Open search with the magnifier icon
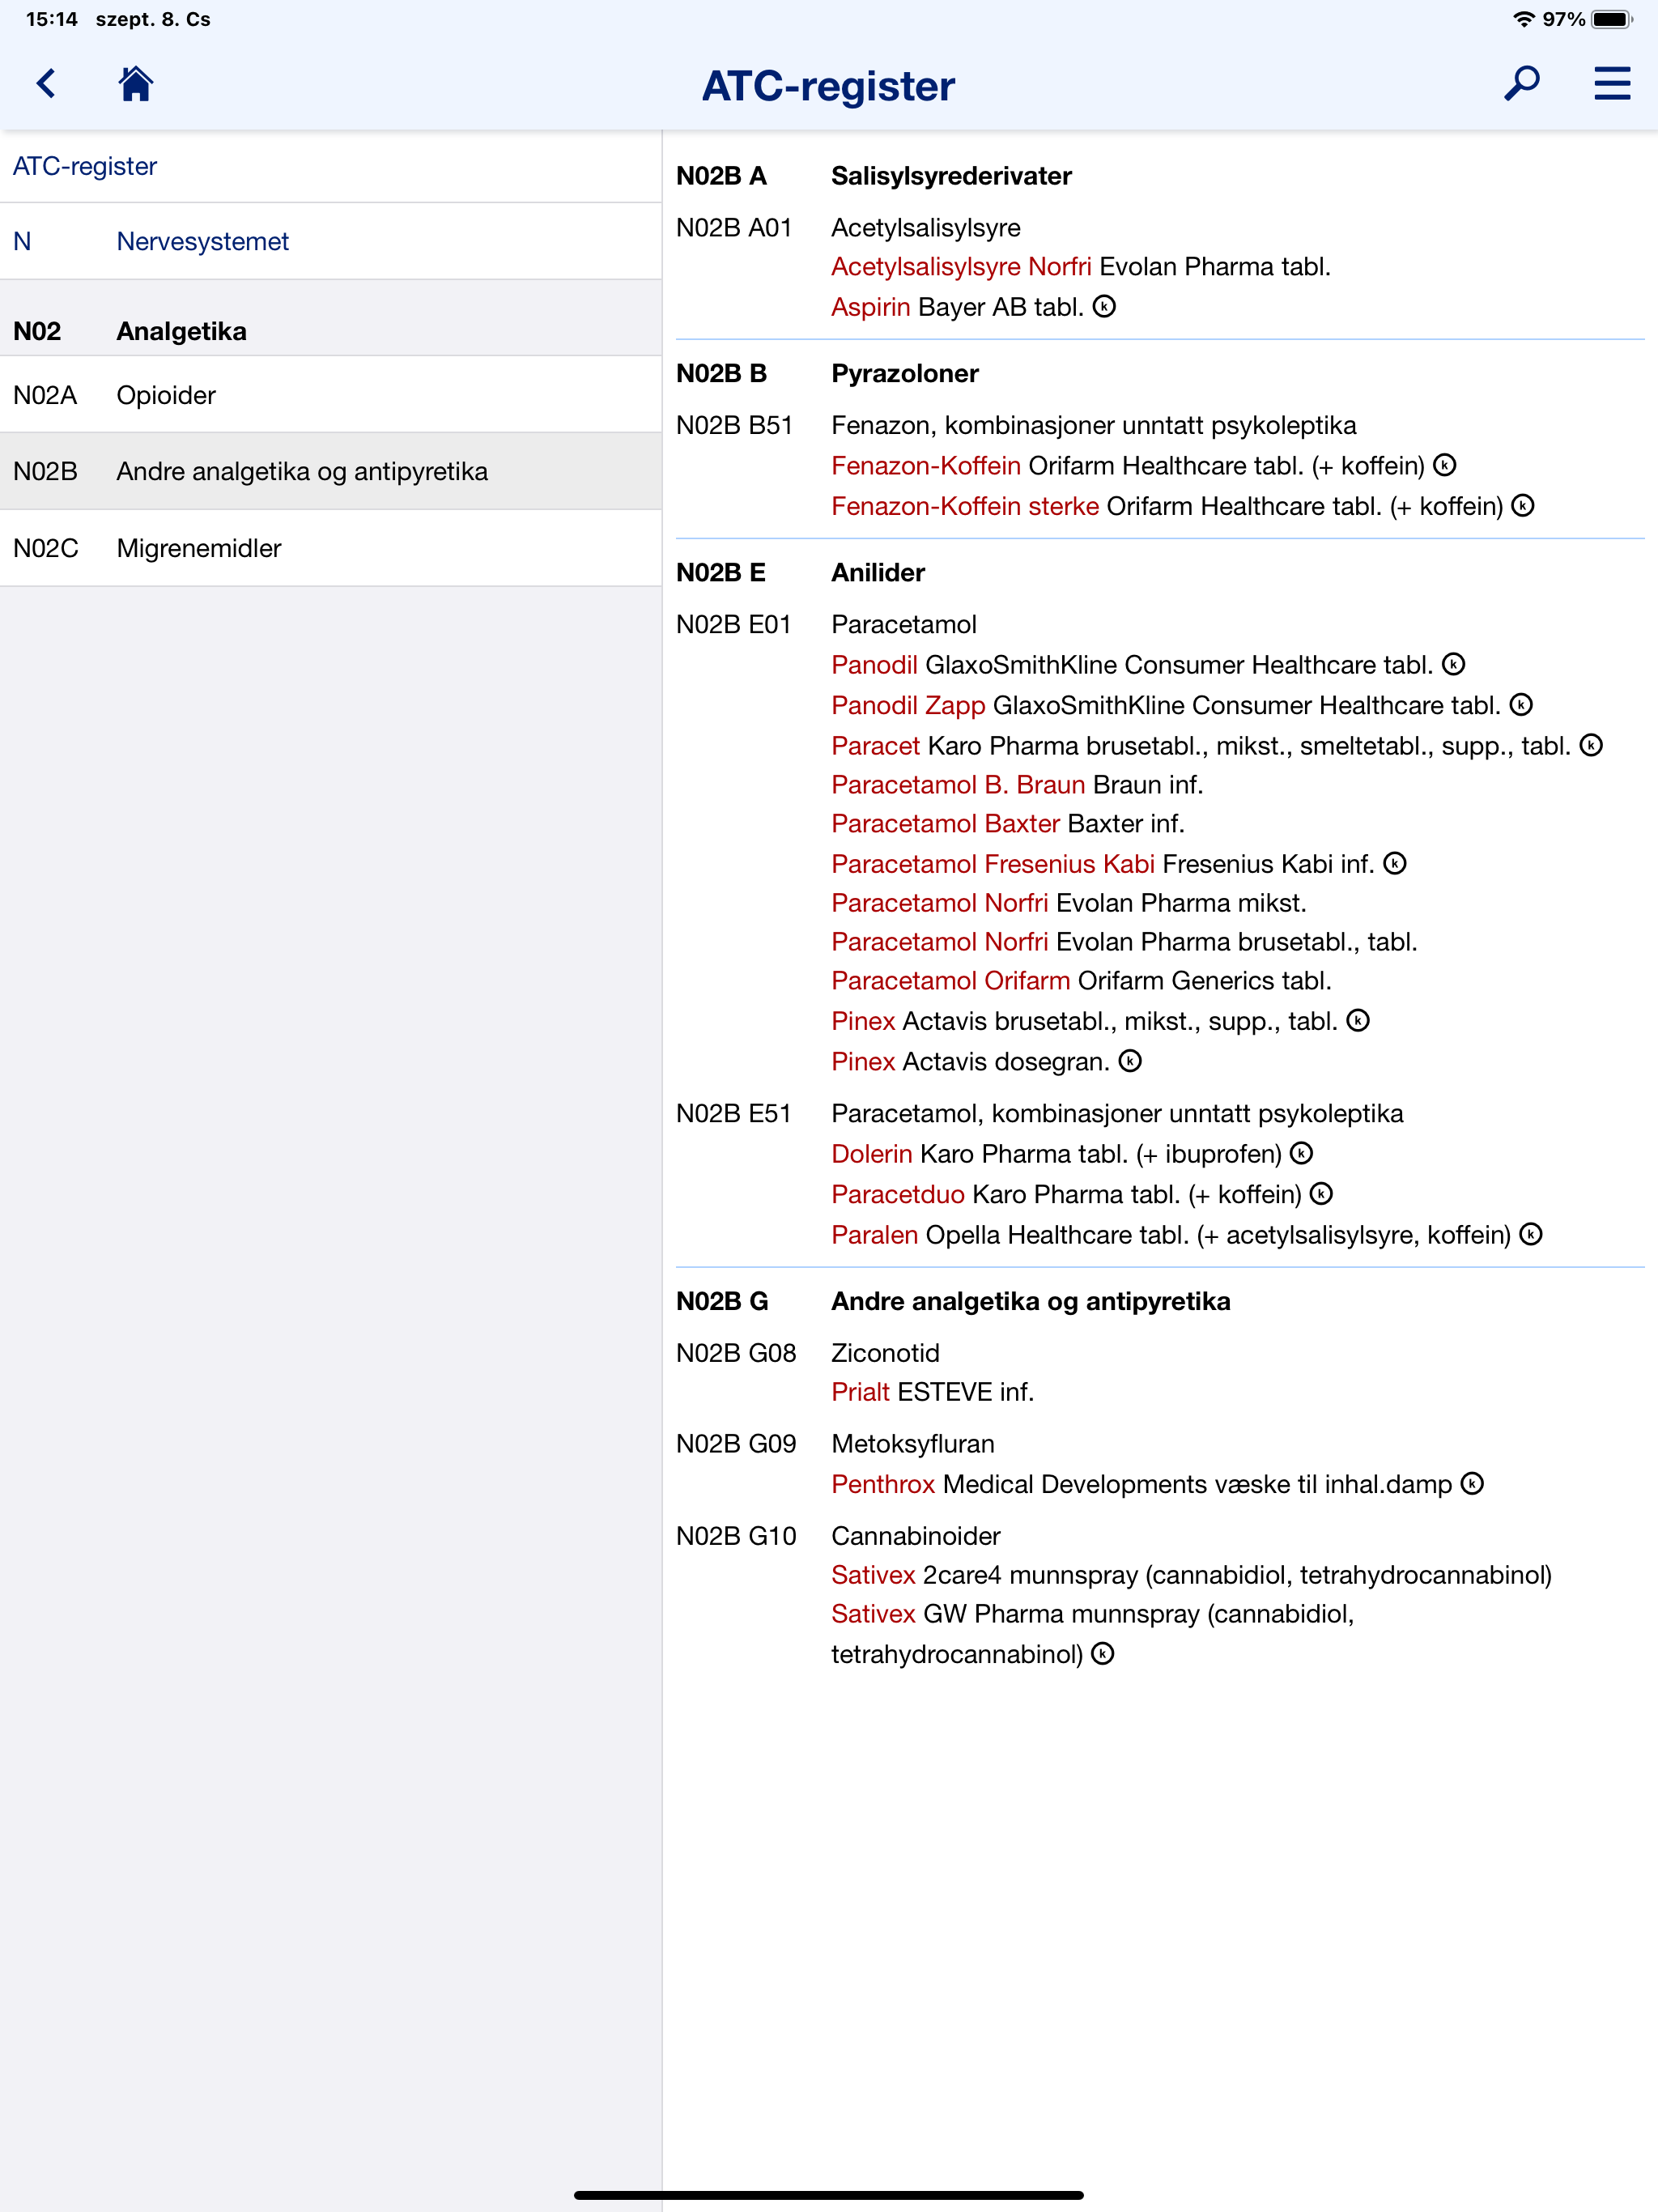 (1523, 86)
